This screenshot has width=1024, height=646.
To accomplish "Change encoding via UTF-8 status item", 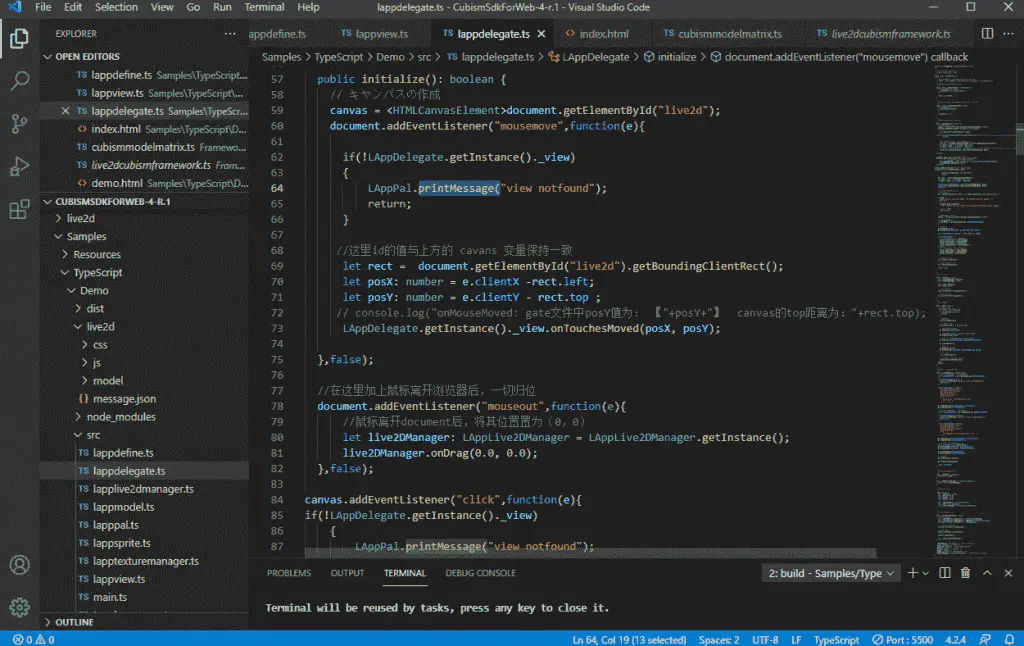I will pos(765,639).
